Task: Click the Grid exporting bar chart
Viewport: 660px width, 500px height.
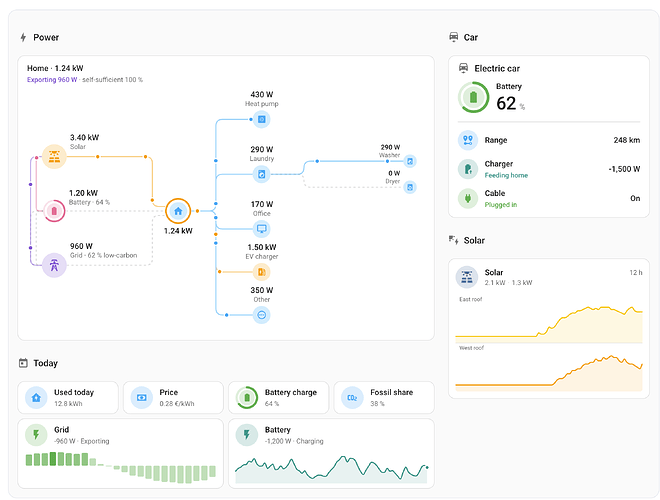Action: 120,467
